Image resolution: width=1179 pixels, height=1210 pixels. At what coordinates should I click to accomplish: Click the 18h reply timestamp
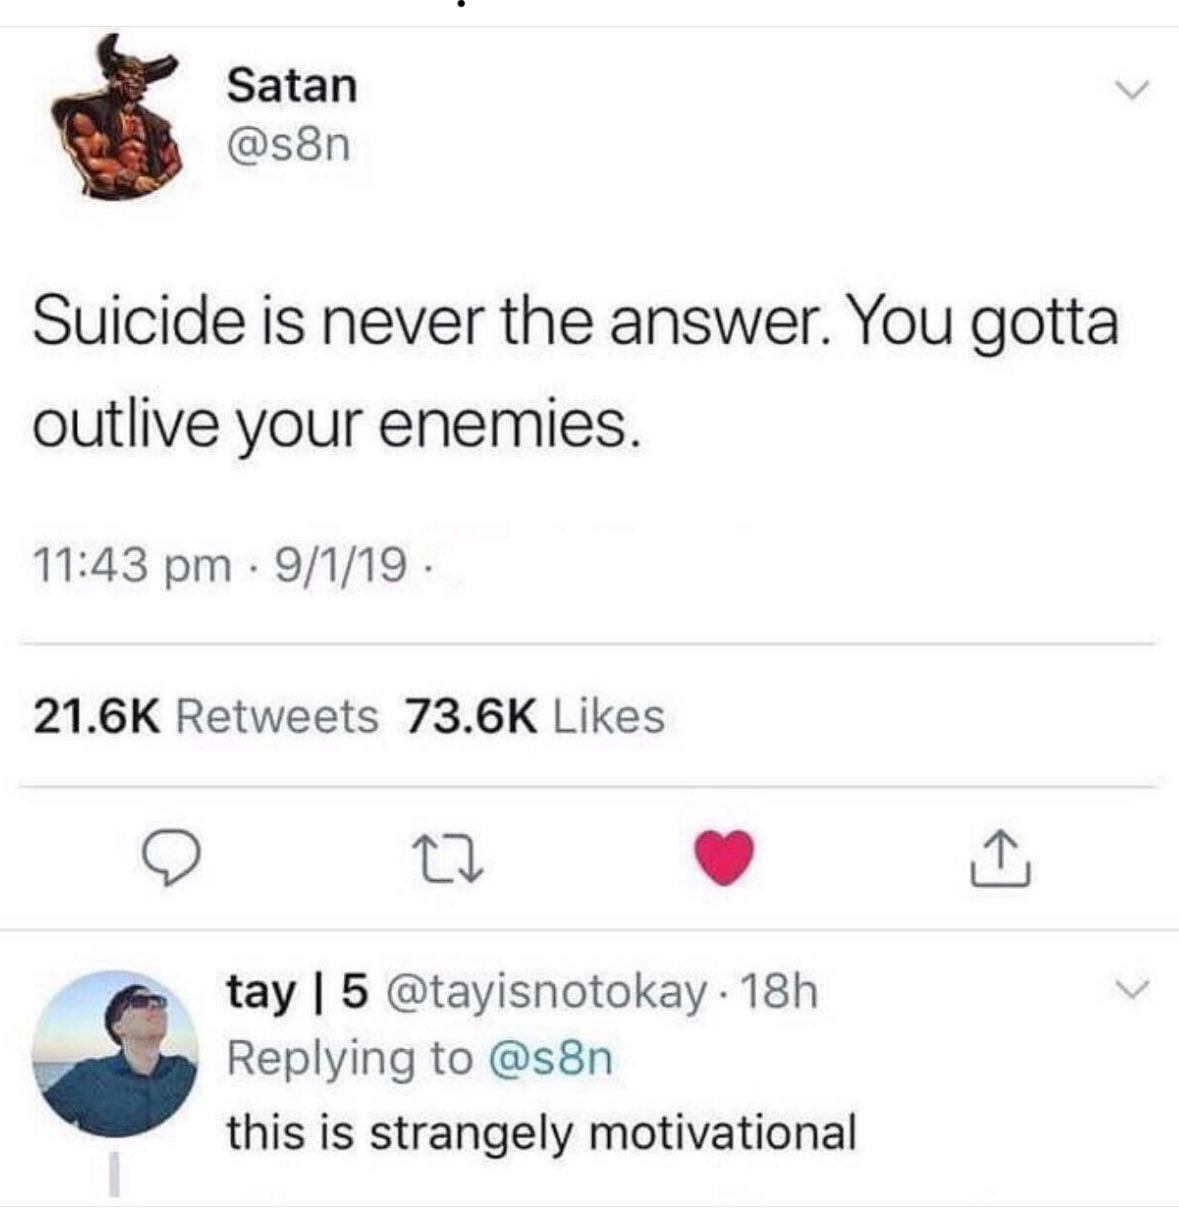pos(782,992)
